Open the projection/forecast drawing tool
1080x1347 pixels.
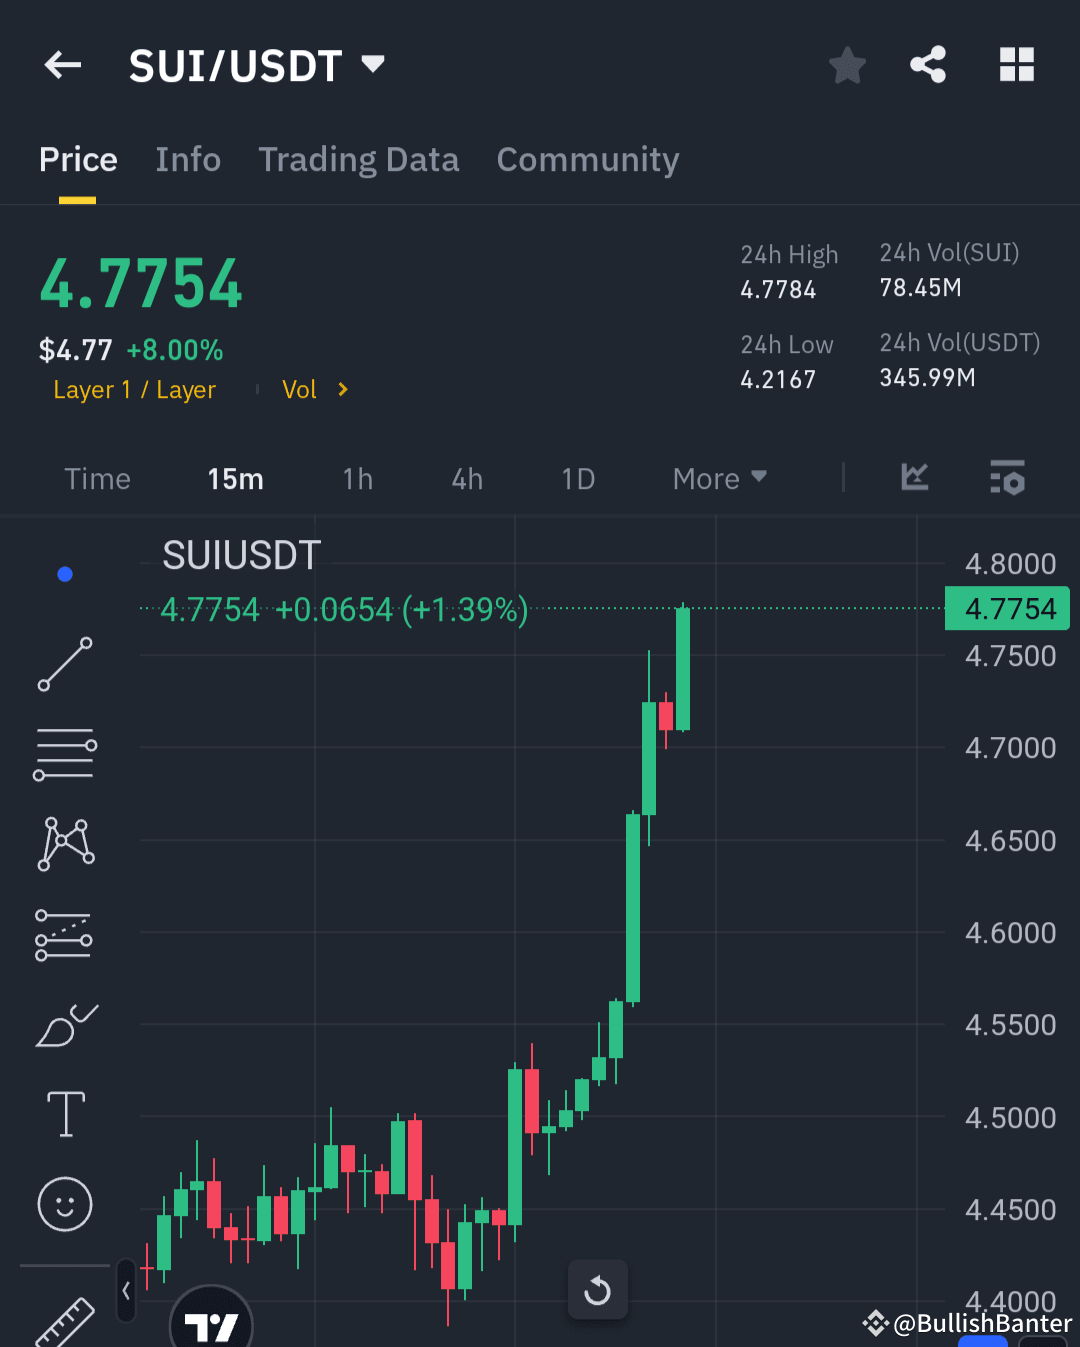tap(65, 935)
